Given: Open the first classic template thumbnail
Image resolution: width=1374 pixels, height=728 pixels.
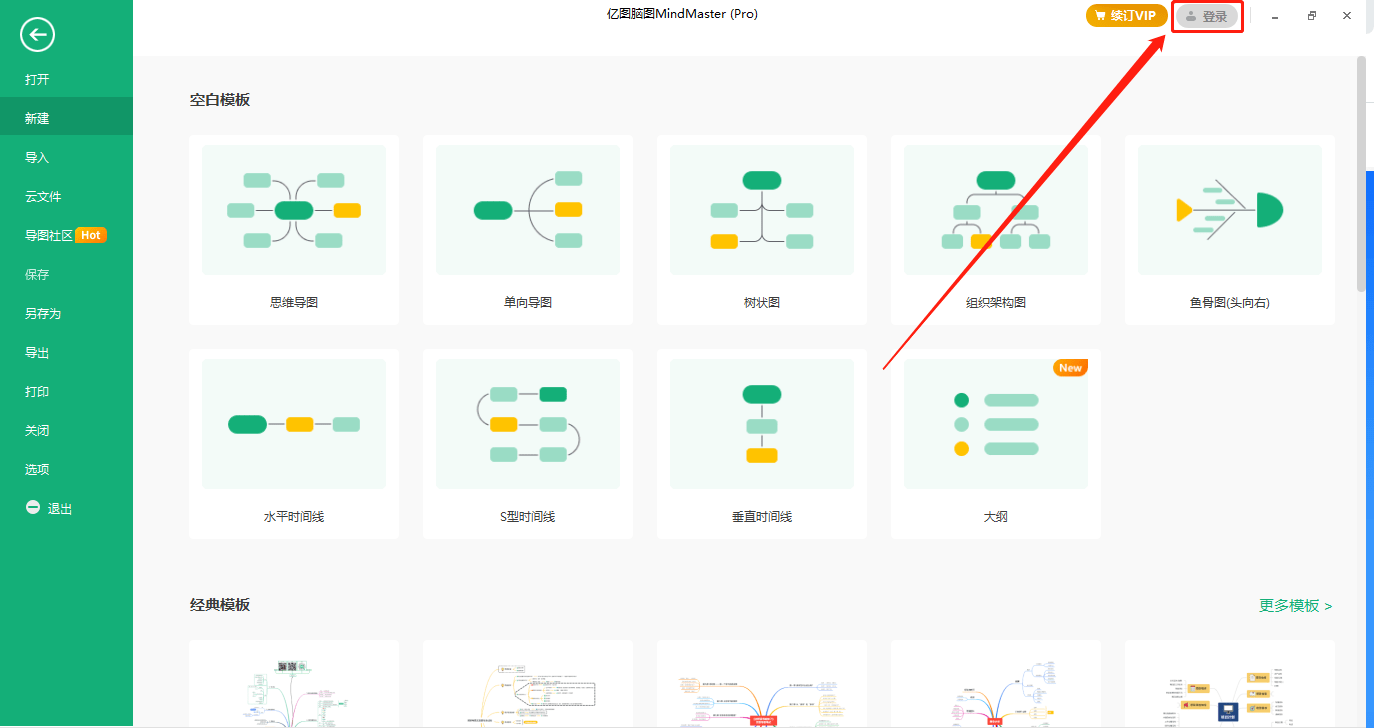Looking at the screenshot, I should click(x=294, y=685).
